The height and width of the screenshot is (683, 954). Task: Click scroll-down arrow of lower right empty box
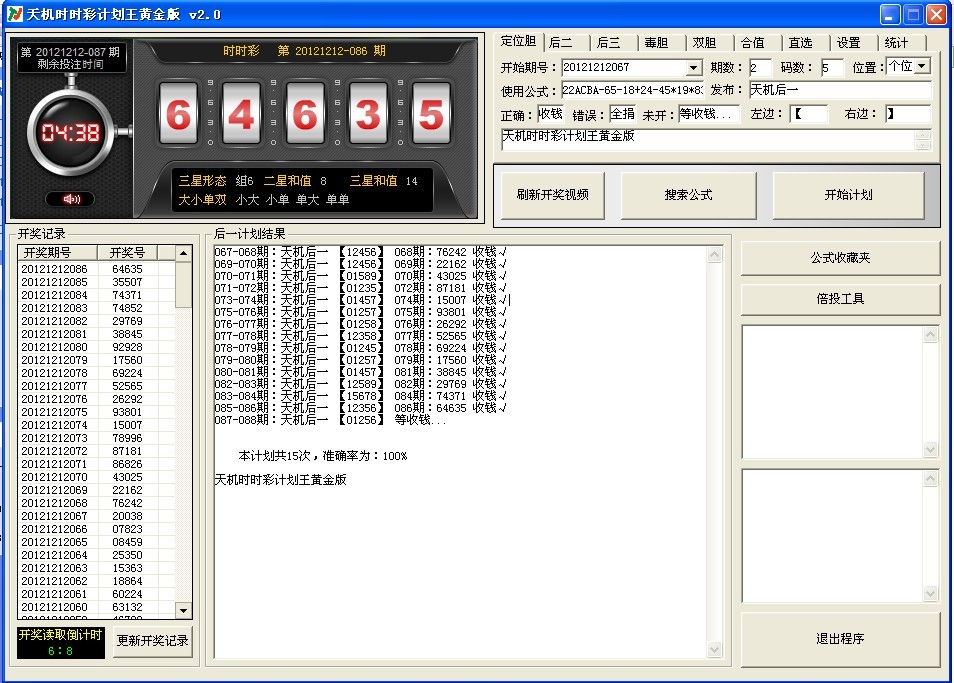coord(930,594)
